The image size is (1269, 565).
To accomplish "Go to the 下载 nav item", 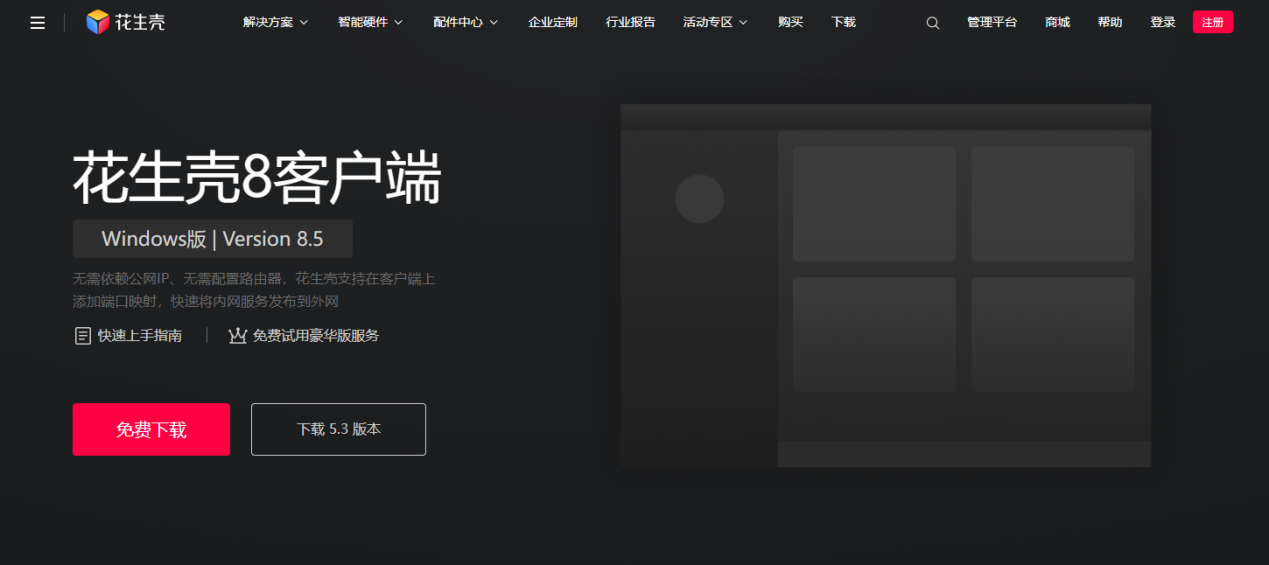I will 843,22.
